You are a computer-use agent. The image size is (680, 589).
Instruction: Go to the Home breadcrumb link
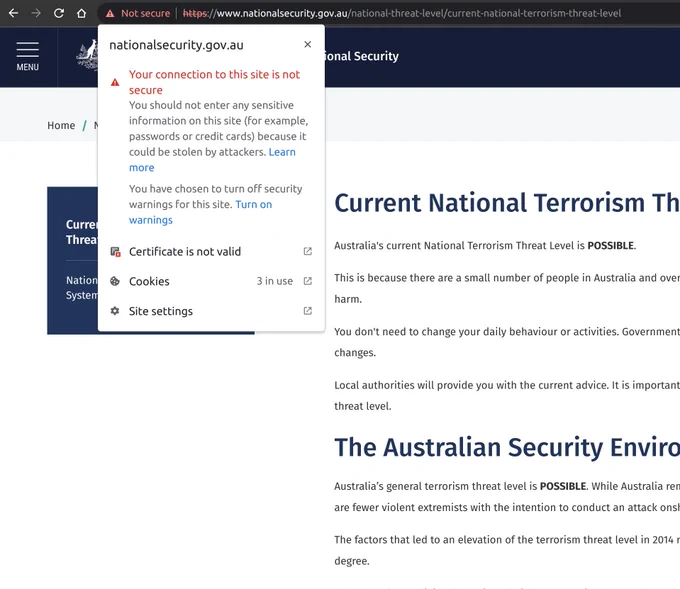tap(61, 126)
